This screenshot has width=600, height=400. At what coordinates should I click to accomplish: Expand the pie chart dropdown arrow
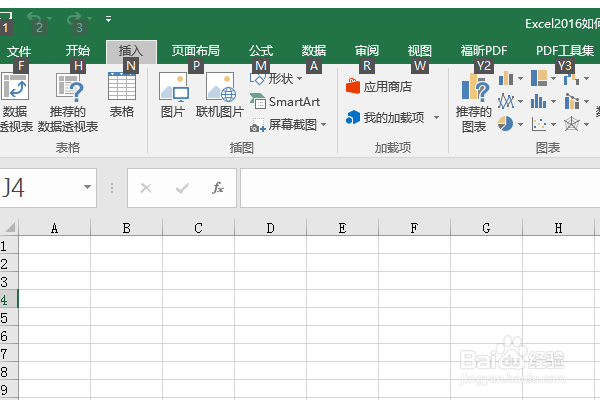(x=520, y=124)
